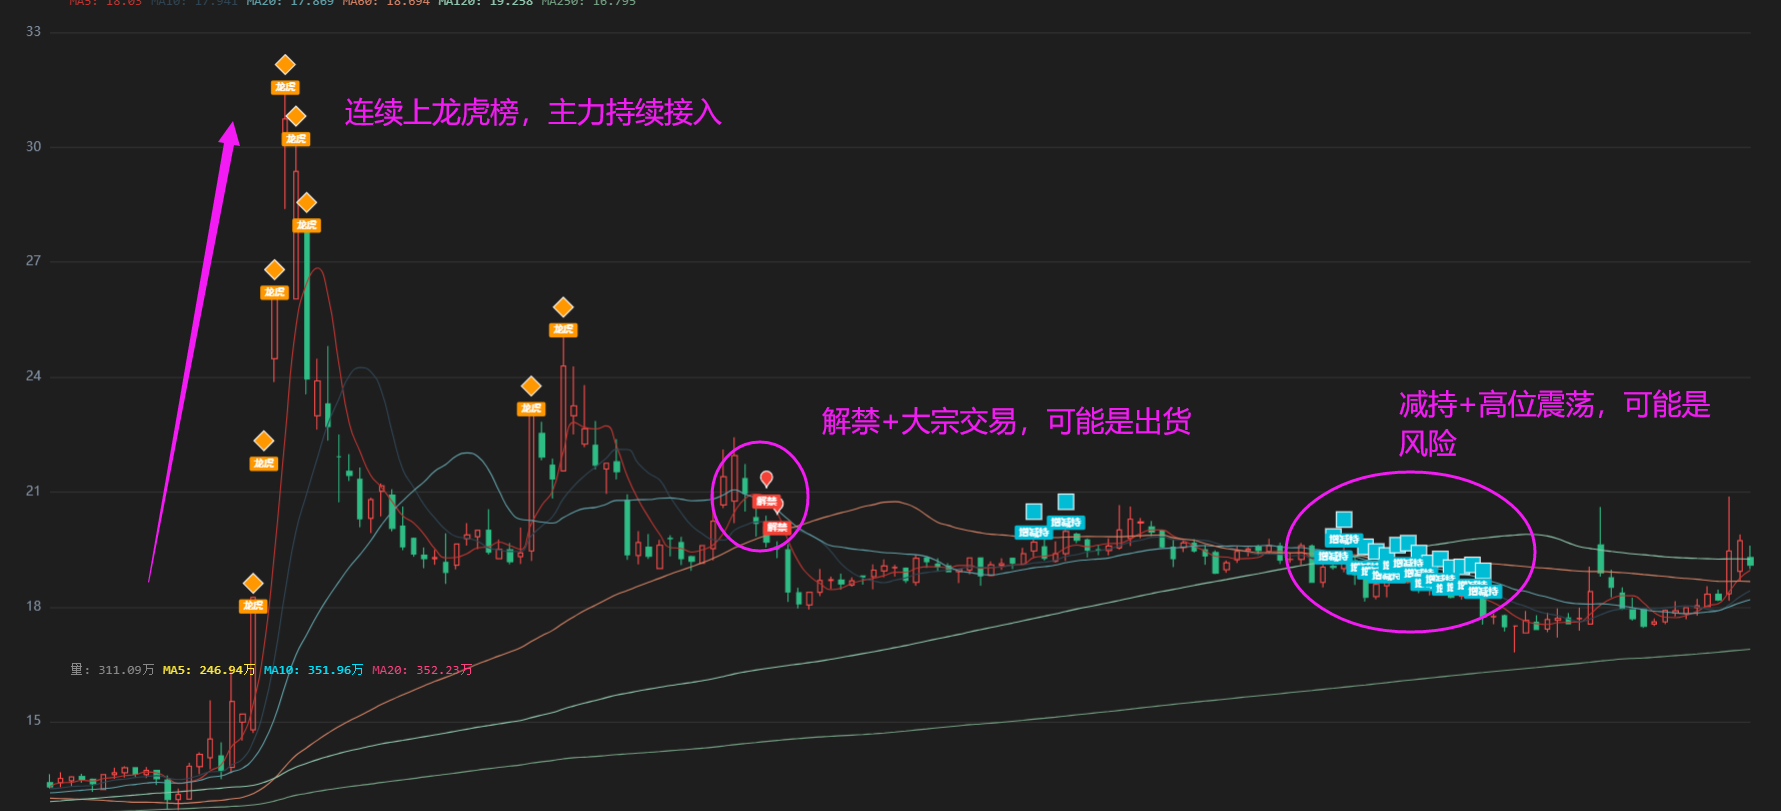Click the 龙虎 diamond marker just below 24
Screen dimensions: 1781x811
pyautogui.click(x=531, y=386)
